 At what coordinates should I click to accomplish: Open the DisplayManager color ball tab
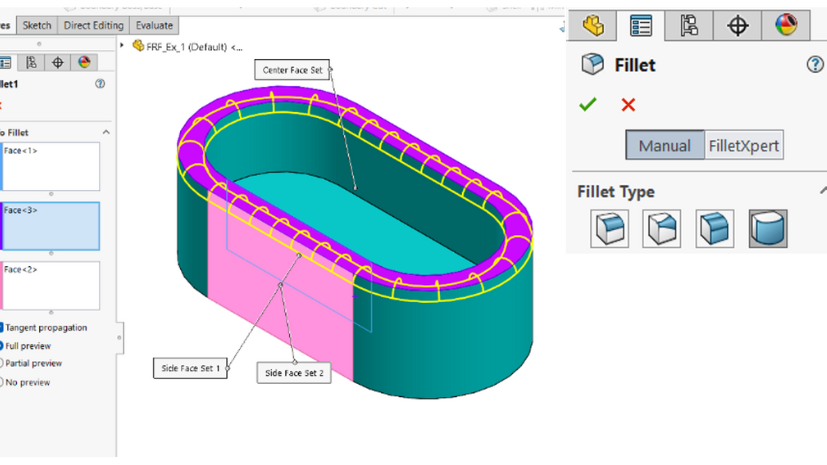(786, 25)
